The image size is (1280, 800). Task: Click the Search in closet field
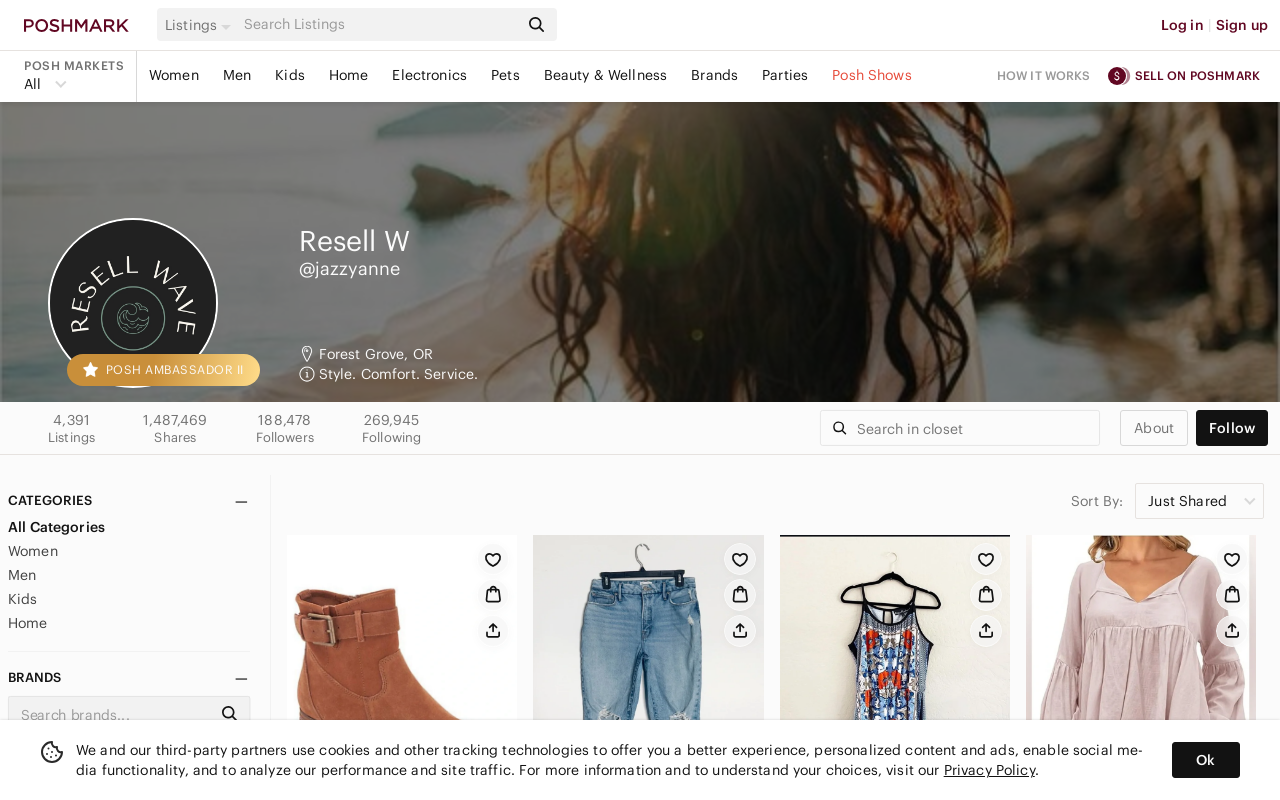coord(960,428)
